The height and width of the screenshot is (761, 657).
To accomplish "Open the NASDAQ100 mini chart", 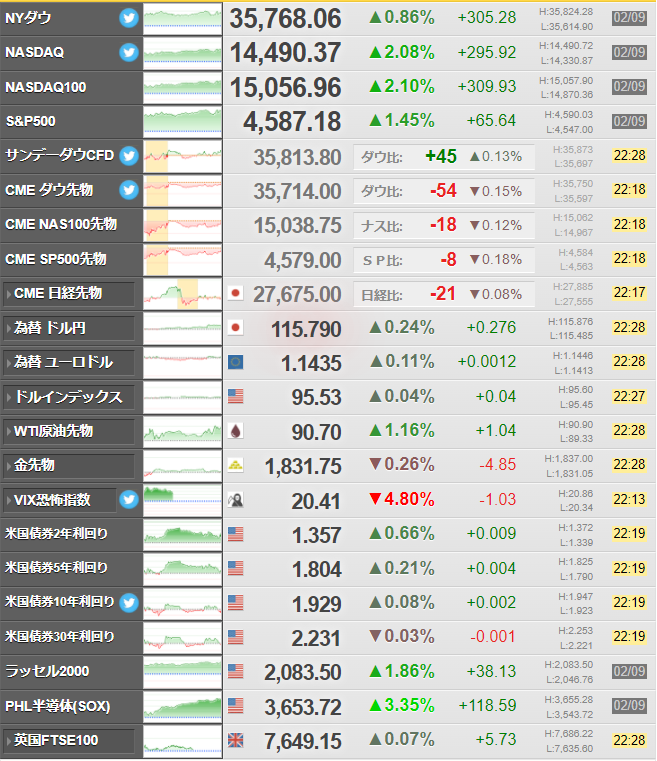I will (x=182, y=87).
